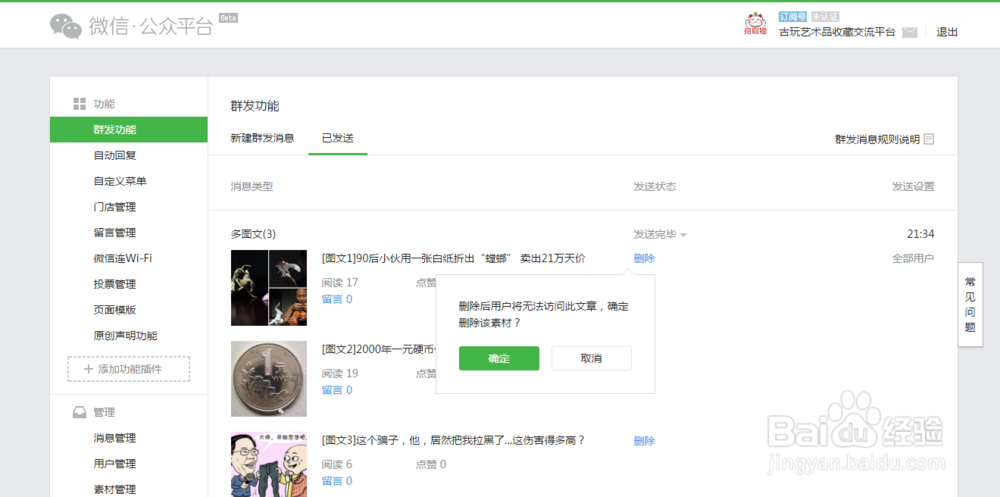Image resolution: width=1000 pixels, height=497 pixels.
Task: Click the 微信·公众平台 title text
Action: pyautogui.click(x=151, y=26)
